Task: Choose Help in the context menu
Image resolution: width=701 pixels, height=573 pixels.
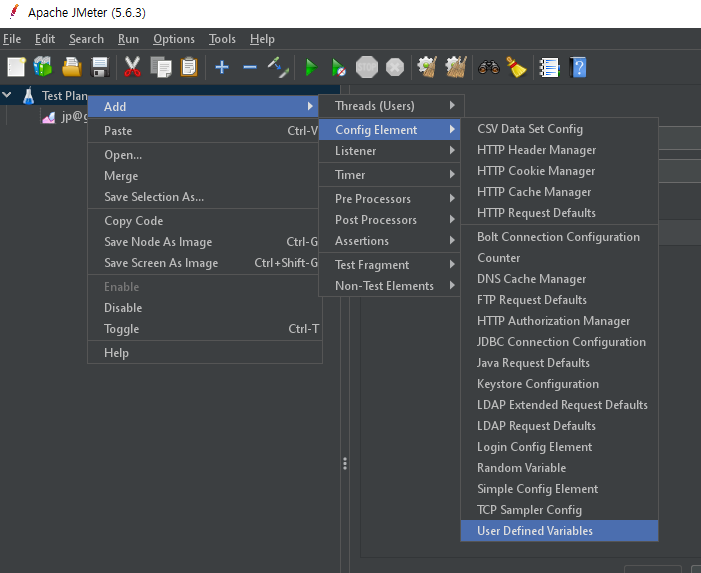Action: (205, 353)
